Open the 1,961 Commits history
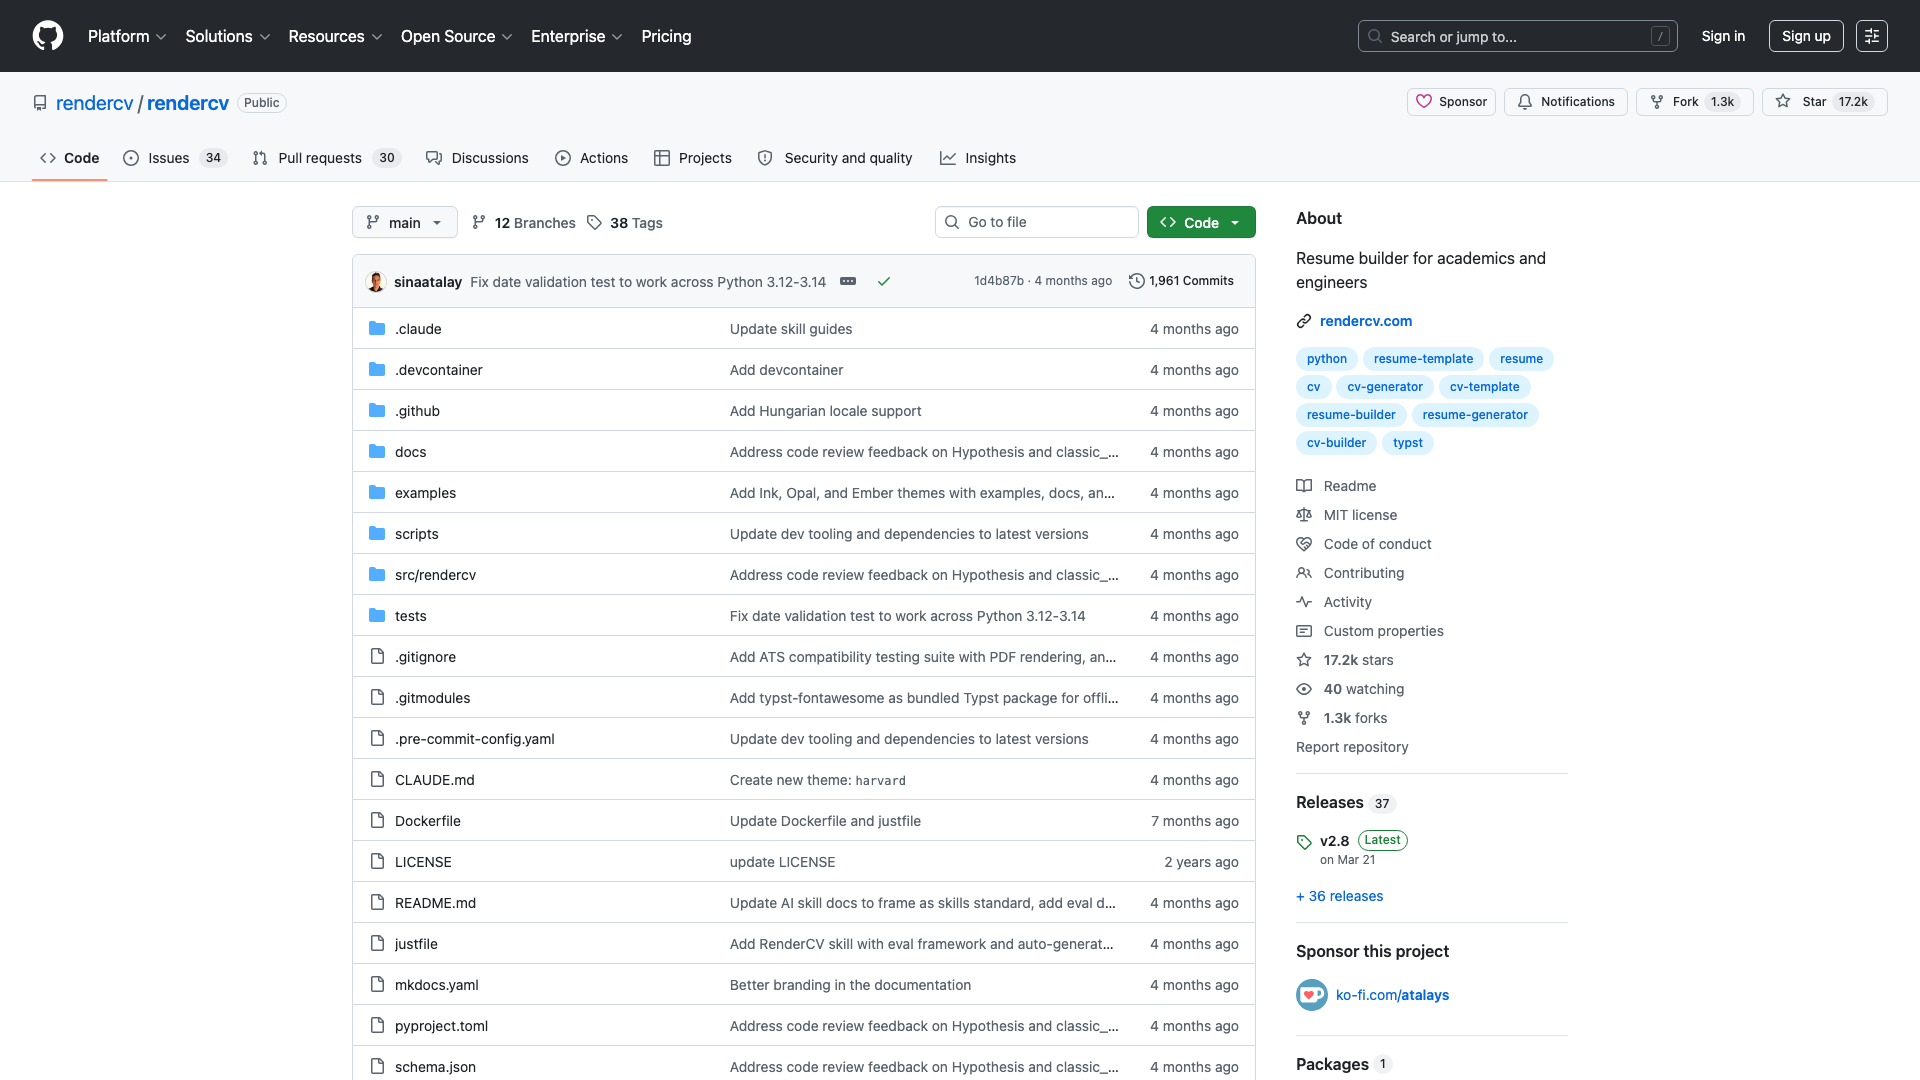This screenshot has width=1920, height=1080. click(1181, 281)
